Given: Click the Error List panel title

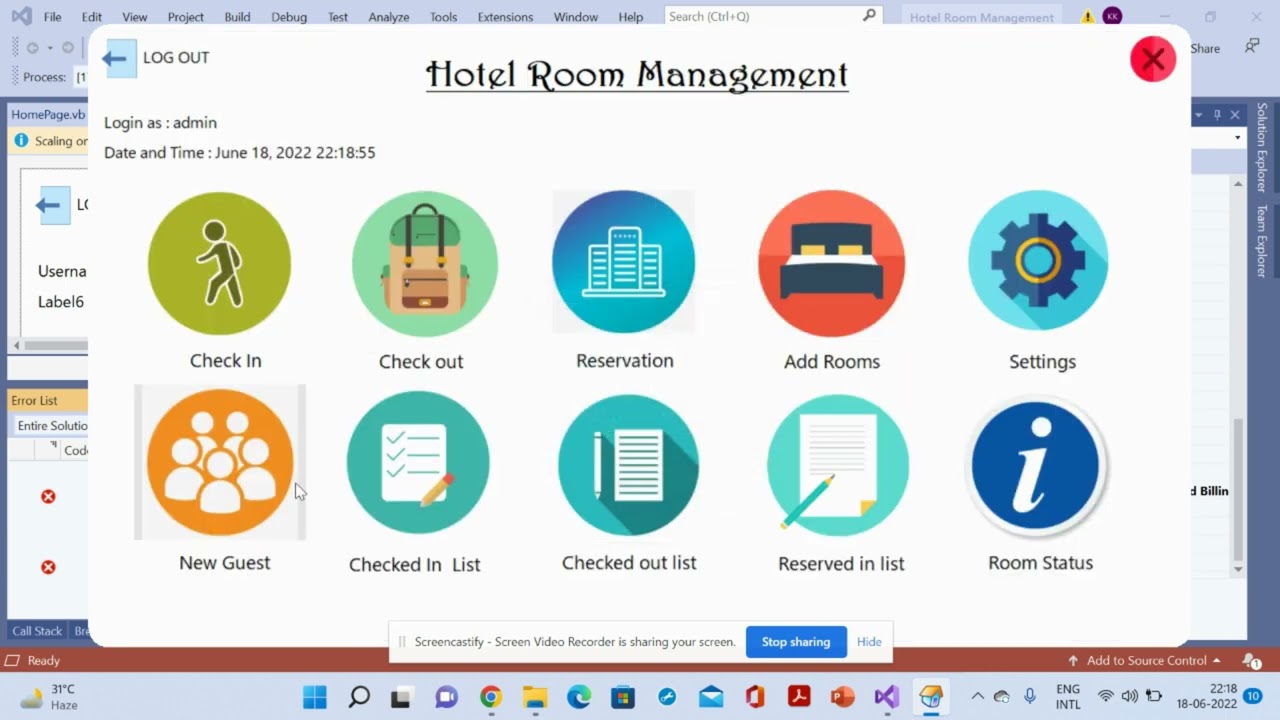Looking at the screenshot, I should tap(35, 400).
